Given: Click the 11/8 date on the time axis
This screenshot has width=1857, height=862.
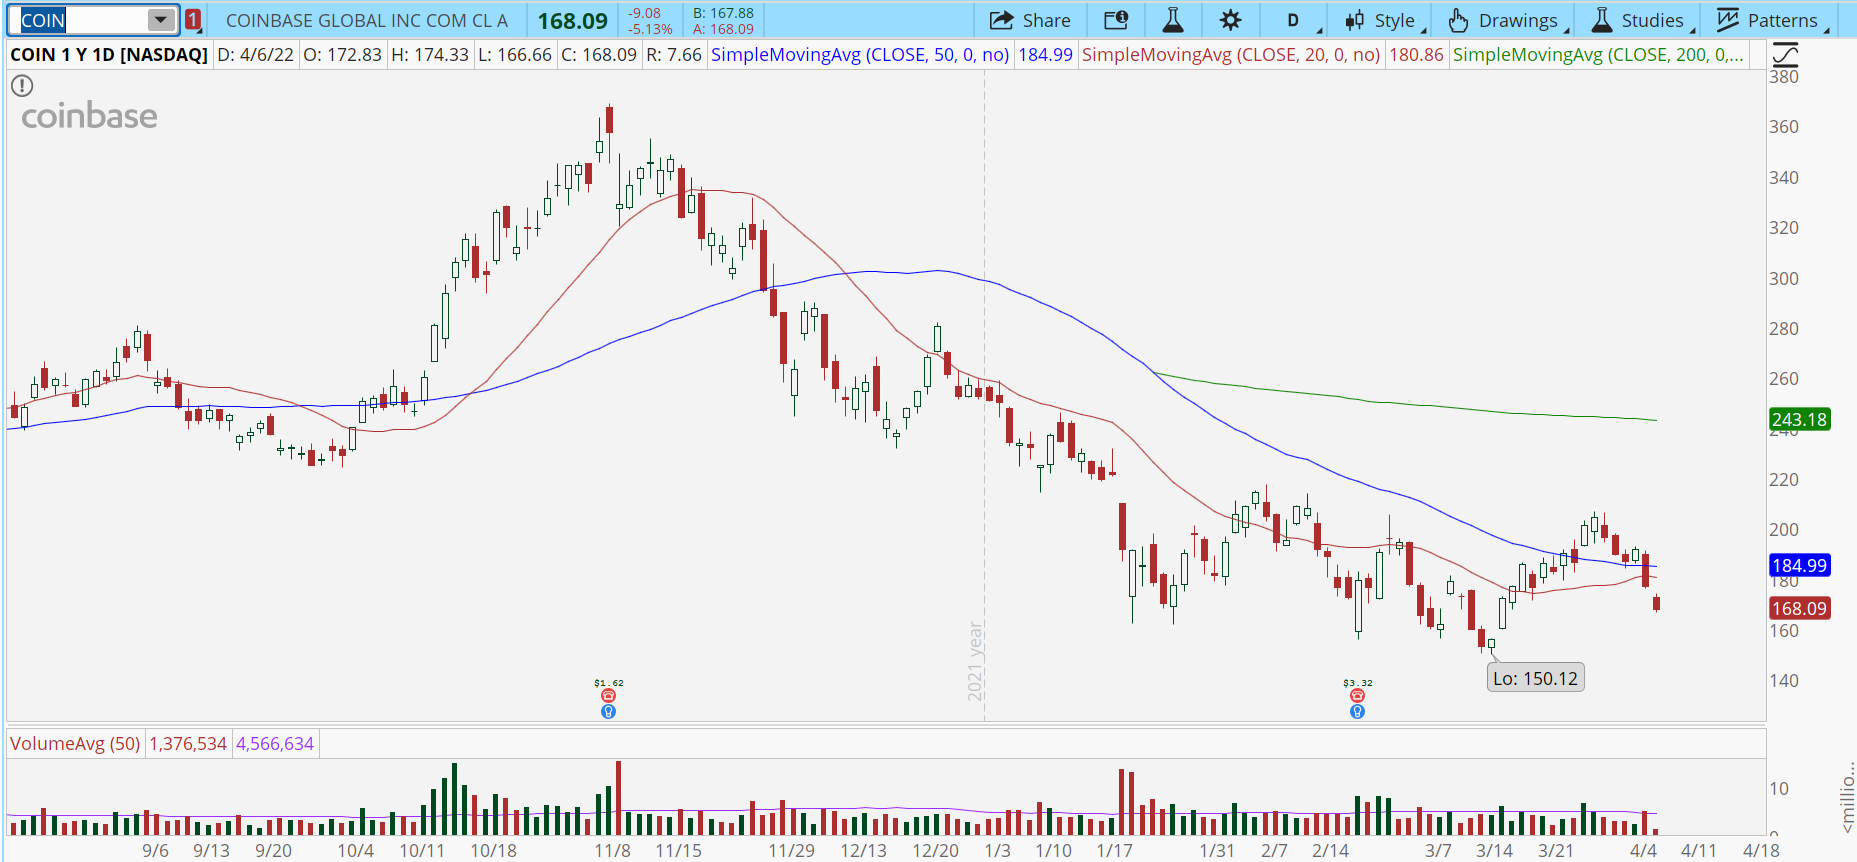Looking at the screenshot, I should [613, 851].
